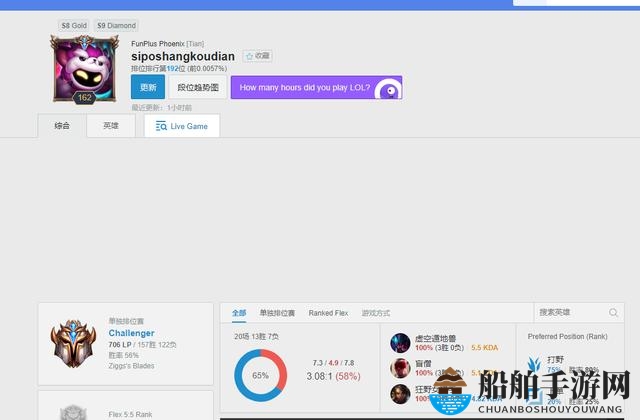Click the 20场 13胜 7负 record text

click(x=256, y=336)
